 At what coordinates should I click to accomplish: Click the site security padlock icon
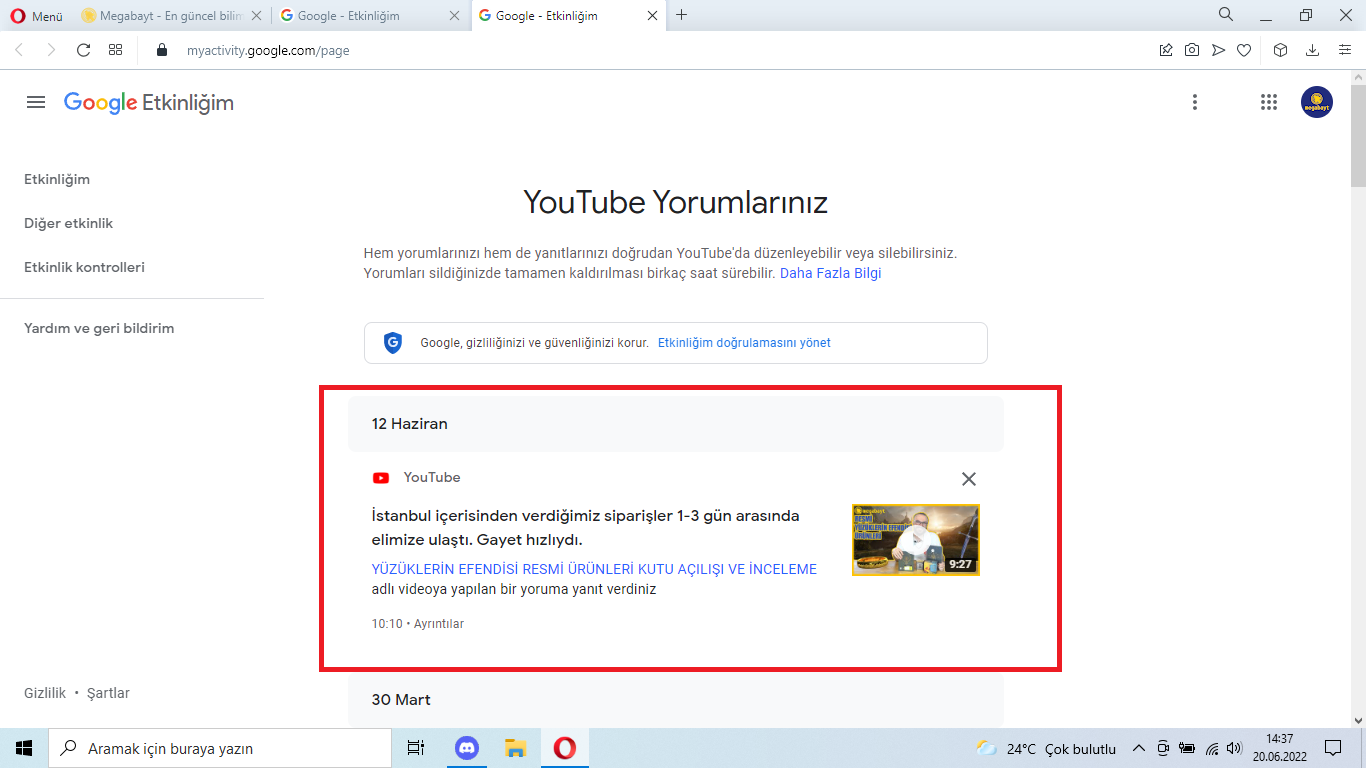pos(160,48)
